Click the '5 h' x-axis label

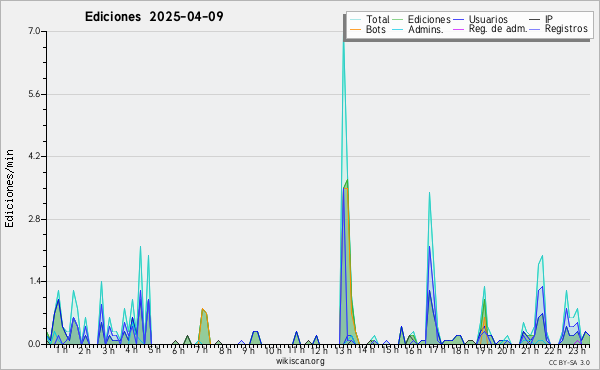tap(154, 350)
